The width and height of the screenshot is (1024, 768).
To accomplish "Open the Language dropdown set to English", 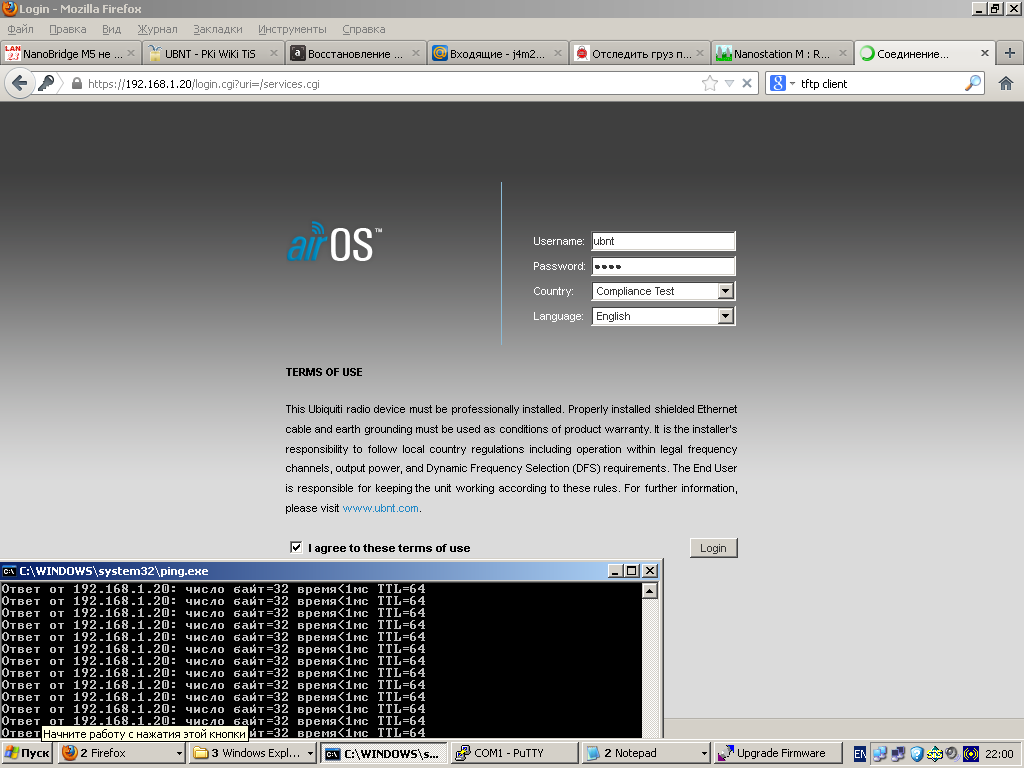I will click(664, 316).
